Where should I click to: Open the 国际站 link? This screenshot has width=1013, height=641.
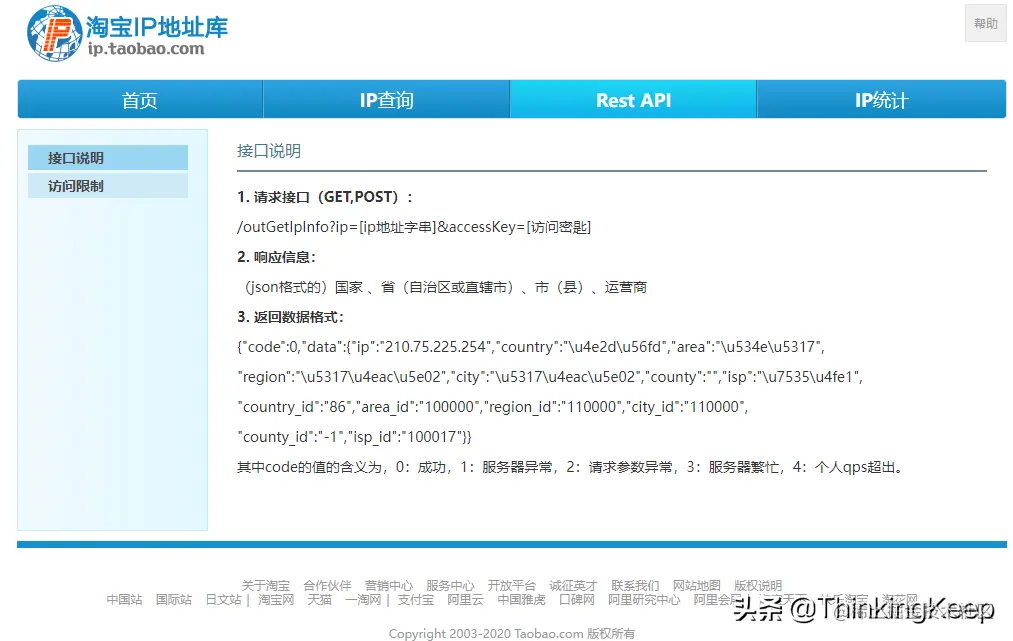(x=172, y=600)
